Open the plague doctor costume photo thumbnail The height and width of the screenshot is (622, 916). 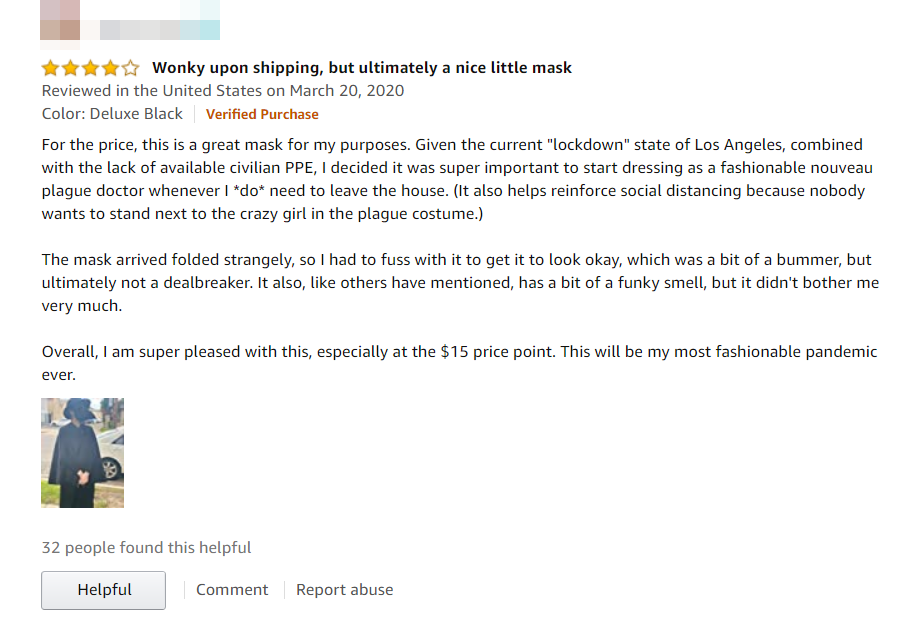pos(82,453)
